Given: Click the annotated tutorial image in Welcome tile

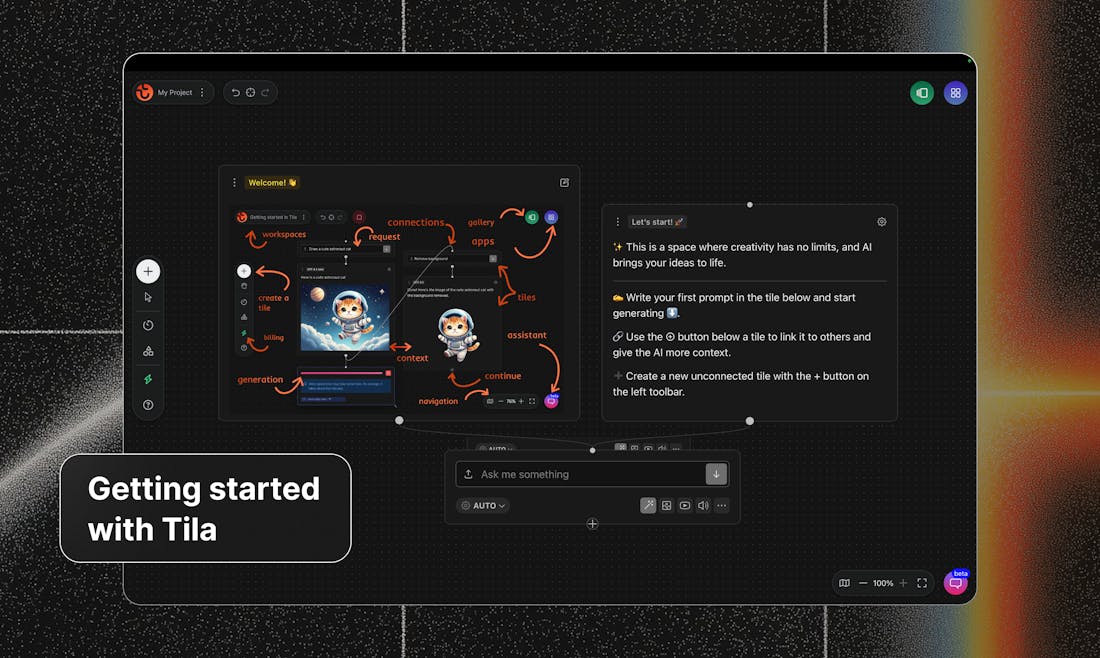Looking at the screenshot, I should [x=398, y=309].
